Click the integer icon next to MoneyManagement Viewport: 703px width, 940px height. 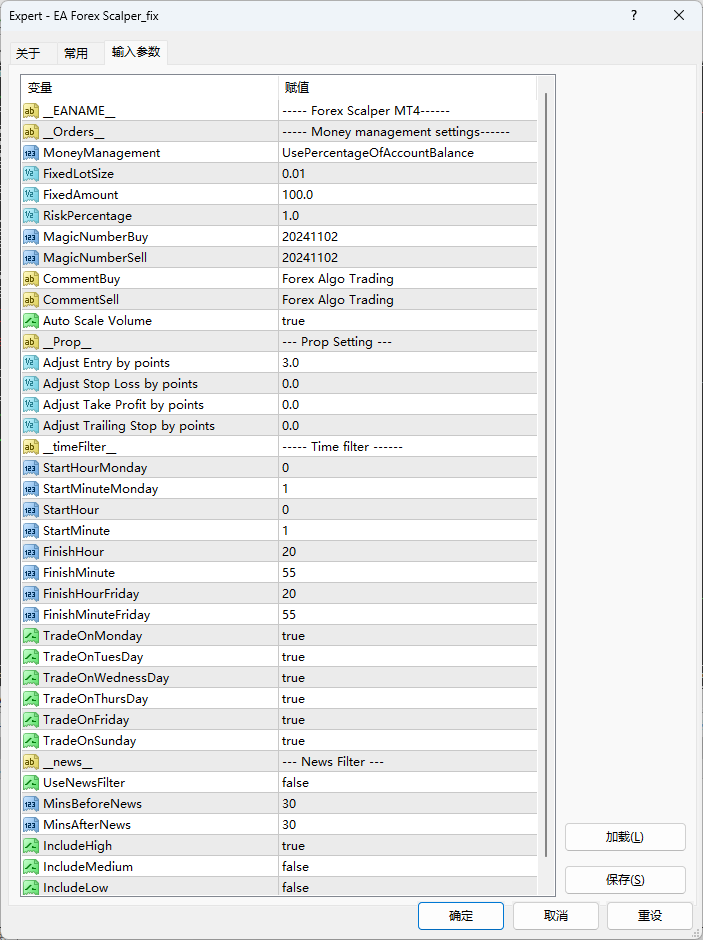coord(31,153)
